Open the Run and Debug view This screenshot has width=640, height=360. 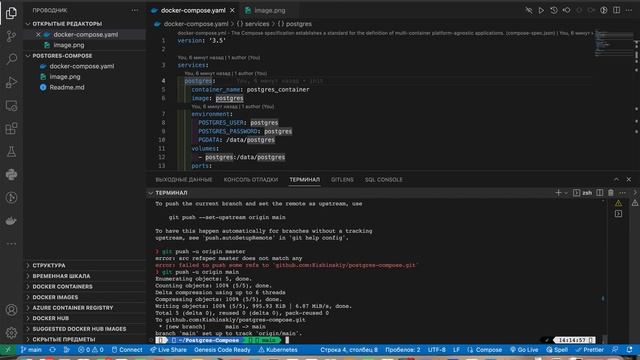coord(11,82)
